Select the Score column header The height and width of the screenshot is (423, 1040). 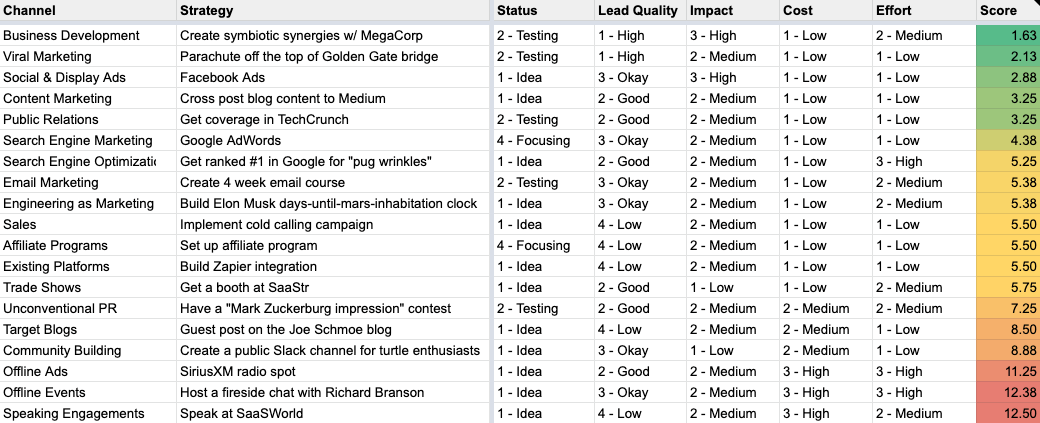pyautogui.click(x=1000, y=10)
